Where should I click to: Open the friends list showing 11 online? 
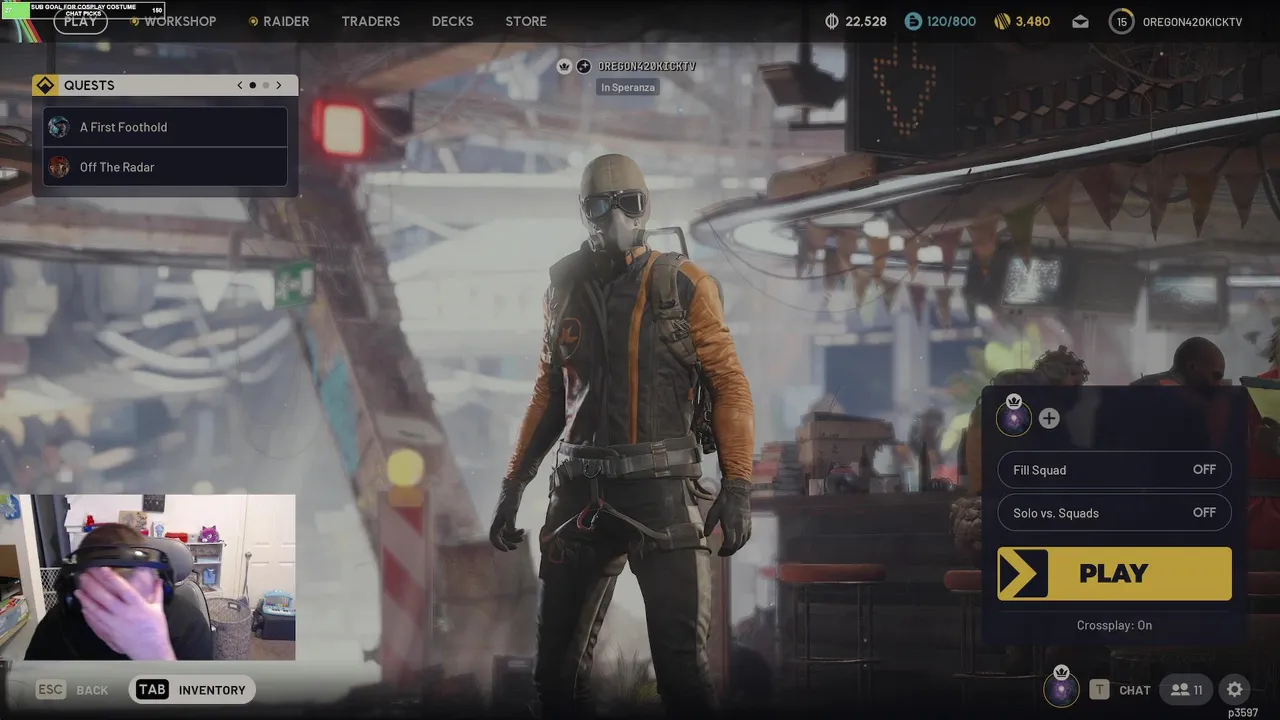(x=1186, y=690)
